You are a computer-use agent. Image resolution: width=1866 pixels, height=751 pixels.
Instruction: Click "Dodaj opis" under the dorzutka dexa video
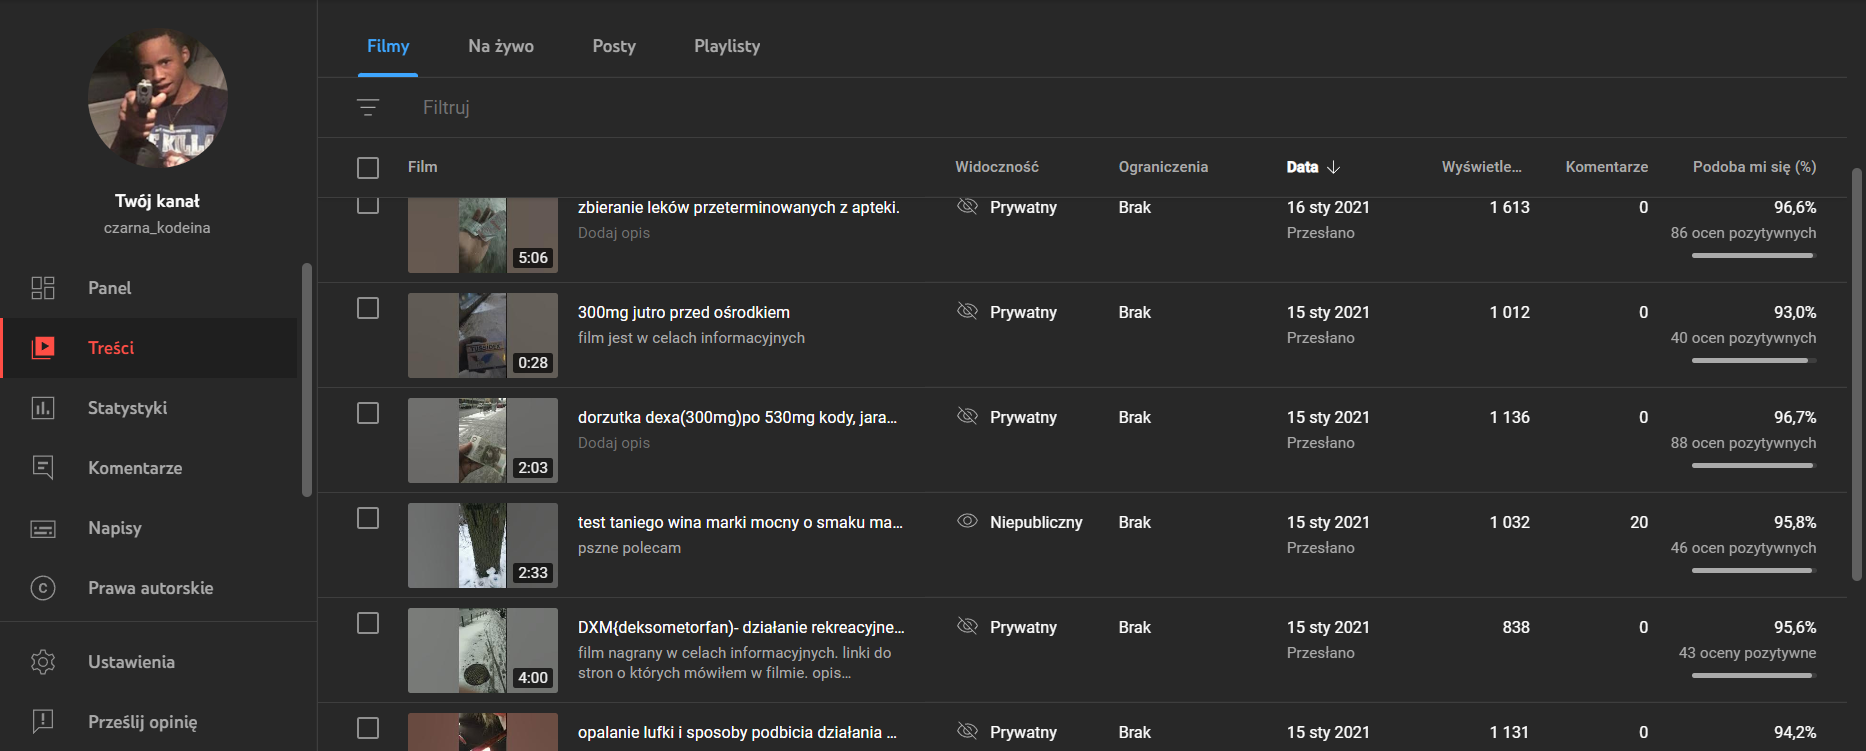[x=614, y=443]
